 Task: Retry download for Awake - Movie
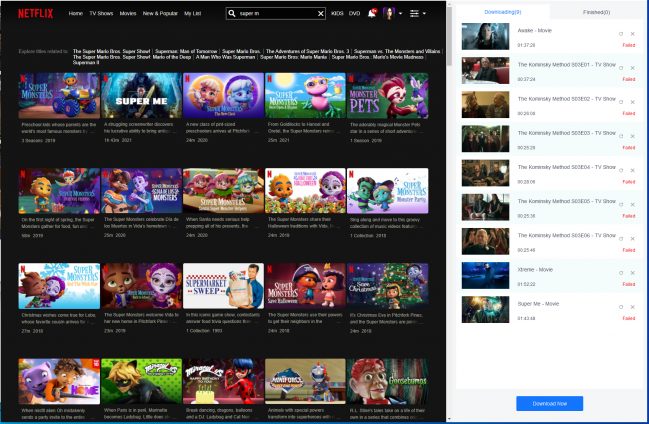pyautogui.click(x=621, y=34)
